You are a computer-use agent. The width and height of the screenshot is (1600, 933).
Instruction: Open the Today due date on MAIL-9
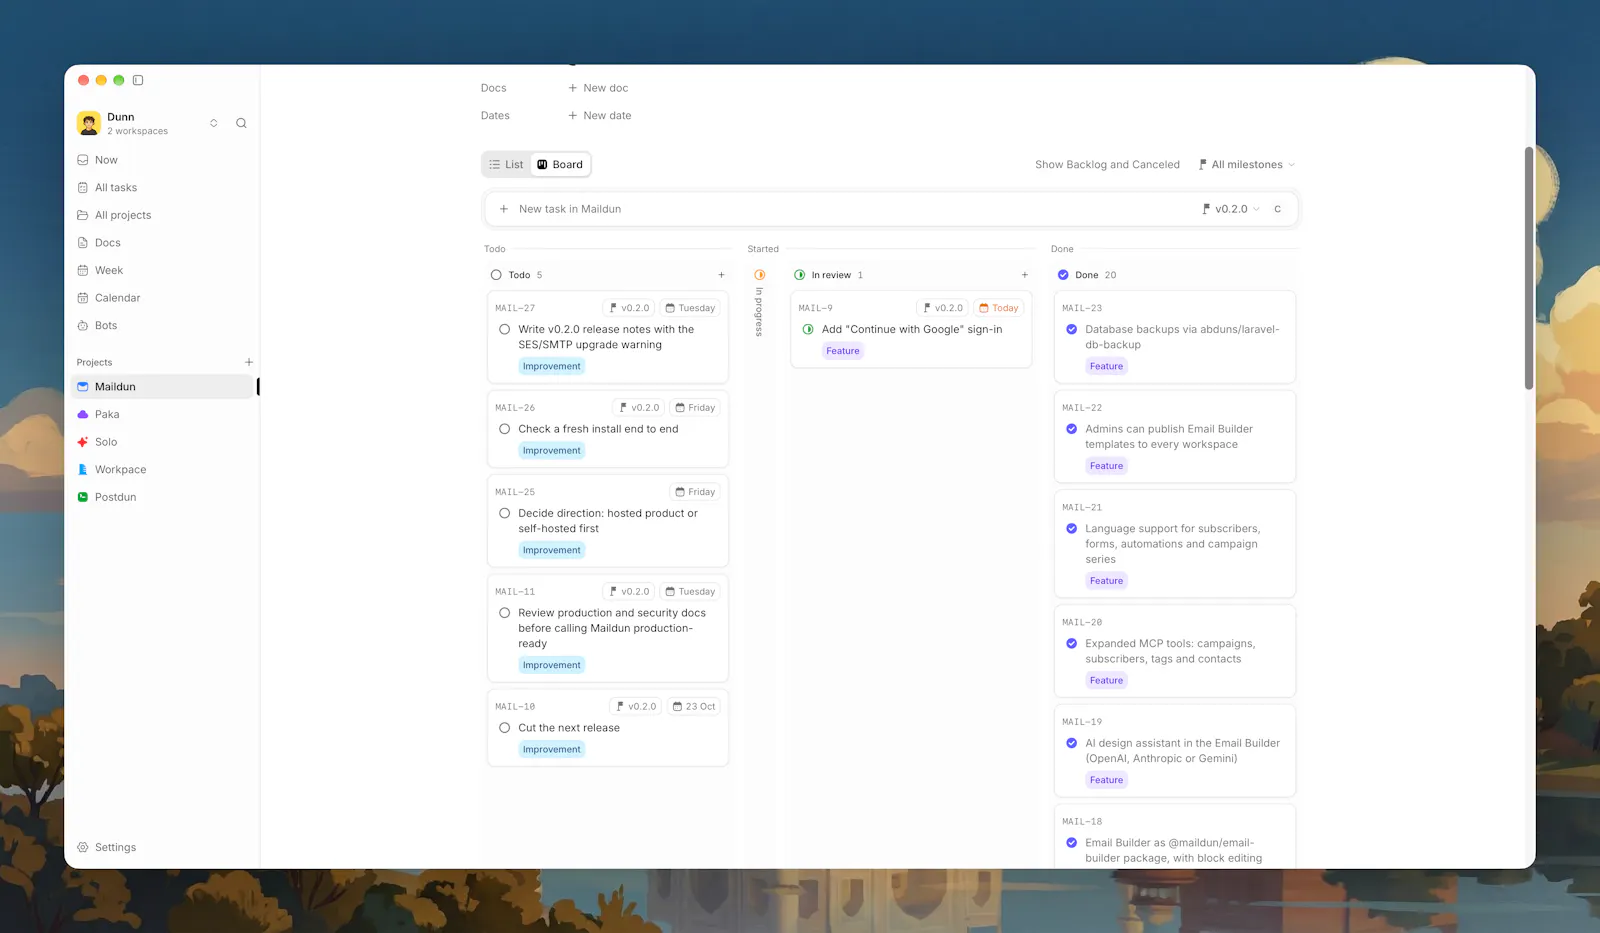(998, 308)
